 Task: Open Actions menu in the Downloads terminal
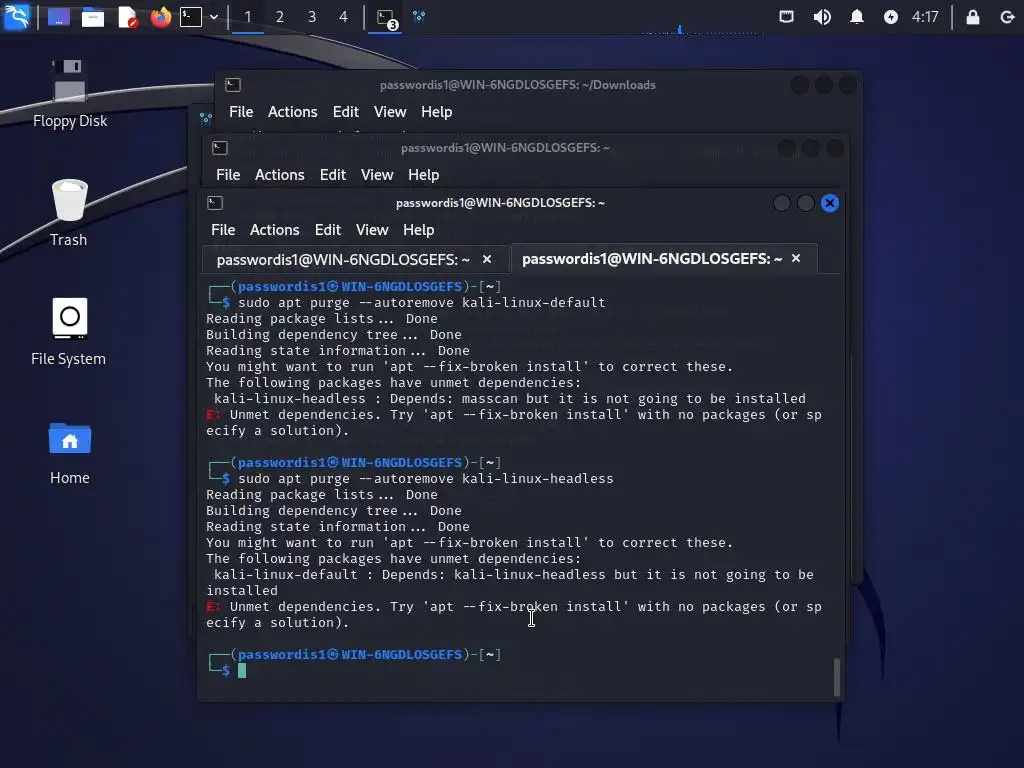point(293,112)
